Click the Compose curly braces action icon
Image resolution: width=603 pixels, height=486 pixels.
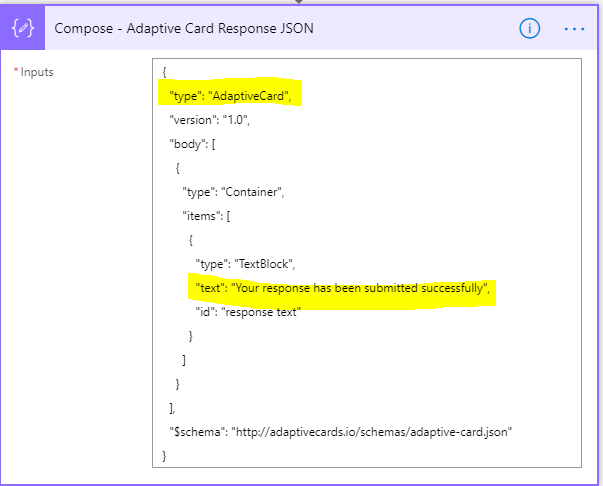tap(23, 29)
